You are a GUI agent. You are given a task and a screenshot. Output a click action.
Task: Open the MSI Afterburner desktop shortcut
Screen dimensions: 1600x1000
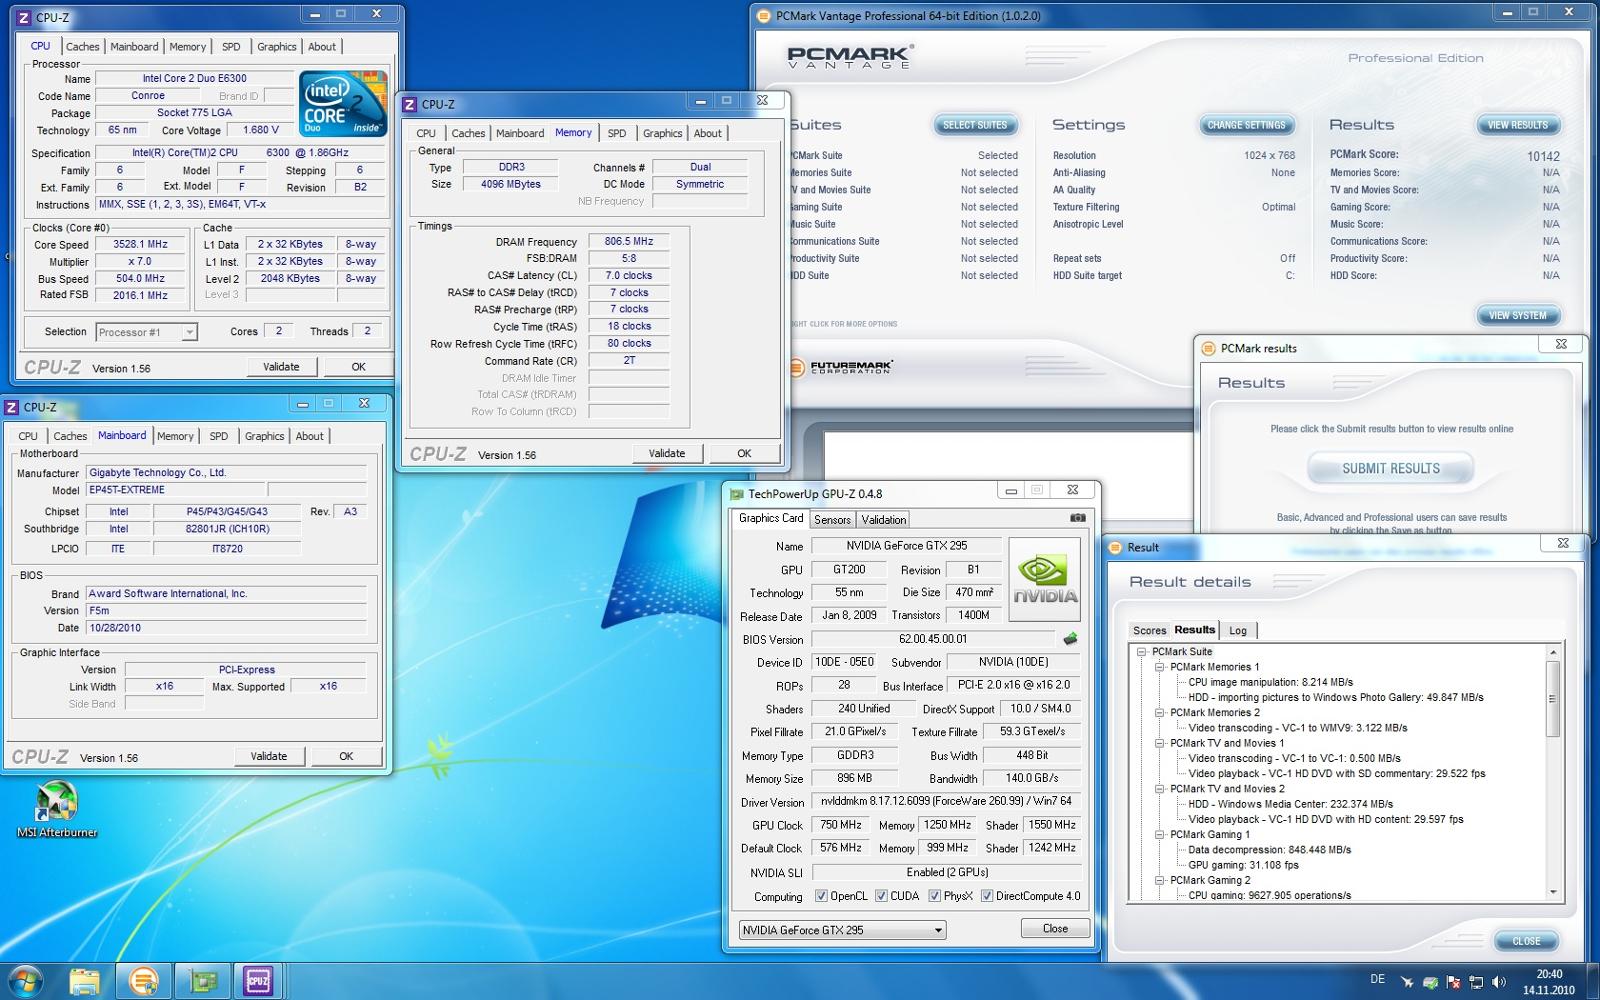[56, 808]
